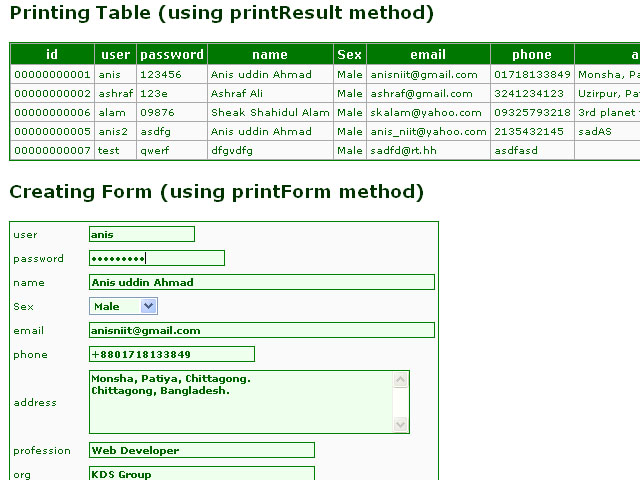Select table cell with id 00000000006
Viewport: 640px width, 480px height.
[x=52, y=113]
